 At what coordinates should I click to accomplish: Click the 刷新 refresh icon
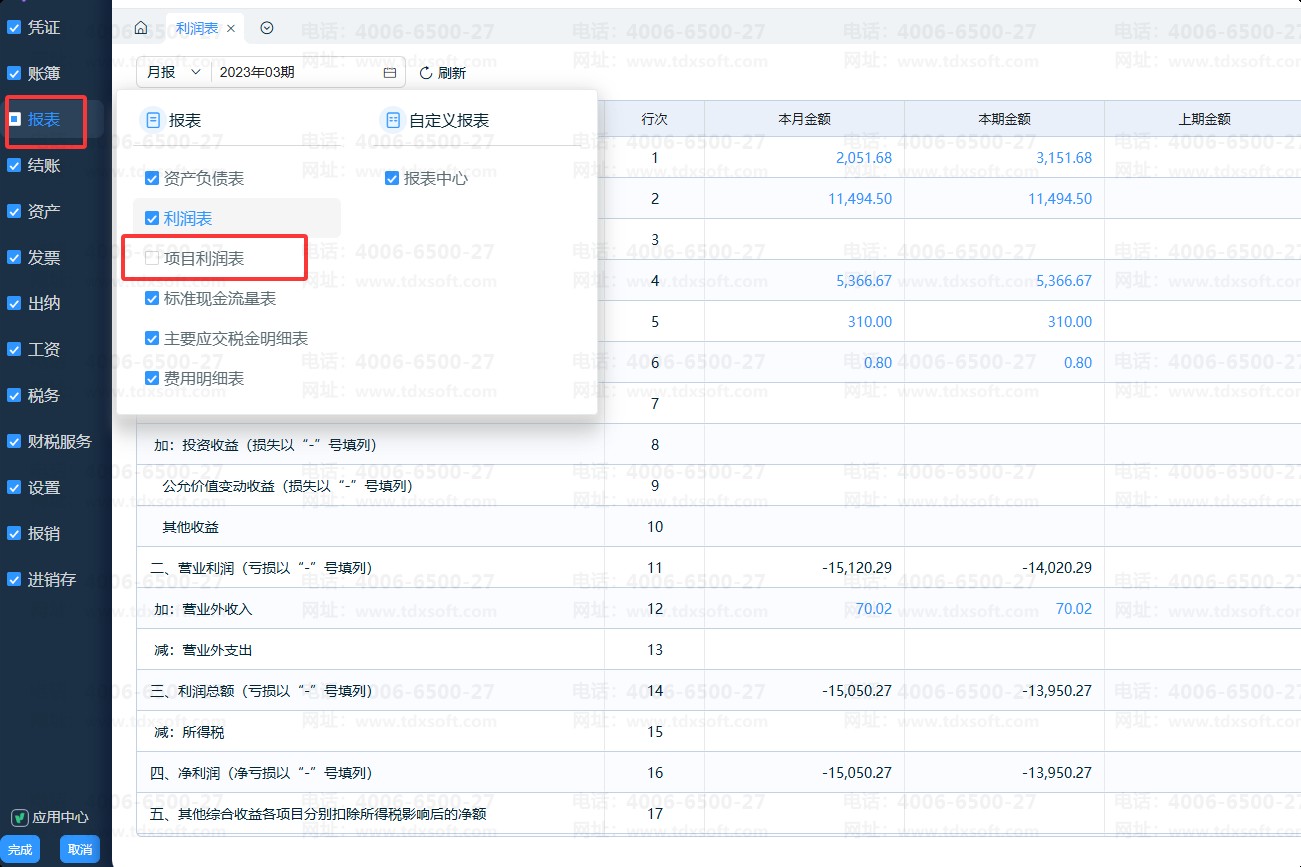425,73
